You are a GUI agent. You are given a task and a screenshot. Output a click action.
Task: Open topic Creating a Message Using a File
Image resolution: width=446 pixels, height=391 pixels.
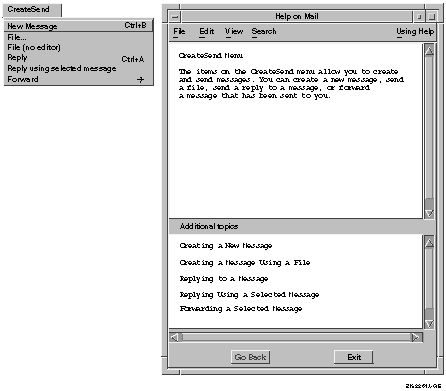tap(245, 263)
